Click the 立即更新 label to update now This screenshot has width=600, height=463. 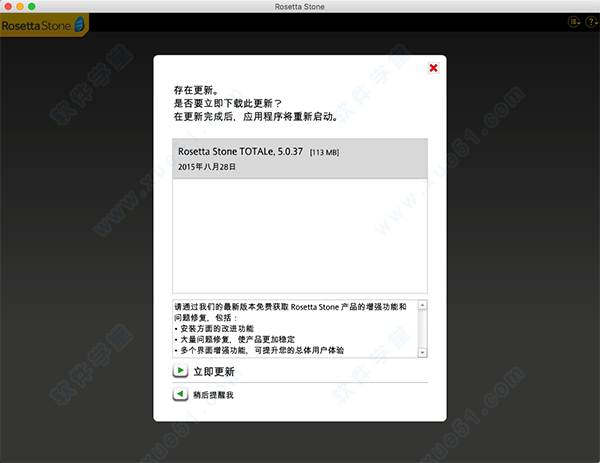pos(214,372)
